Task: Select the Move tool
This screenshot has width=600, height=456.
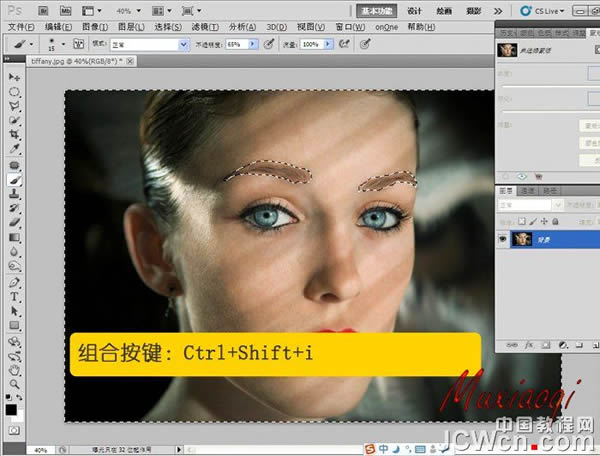Action: tap(14, 77)
